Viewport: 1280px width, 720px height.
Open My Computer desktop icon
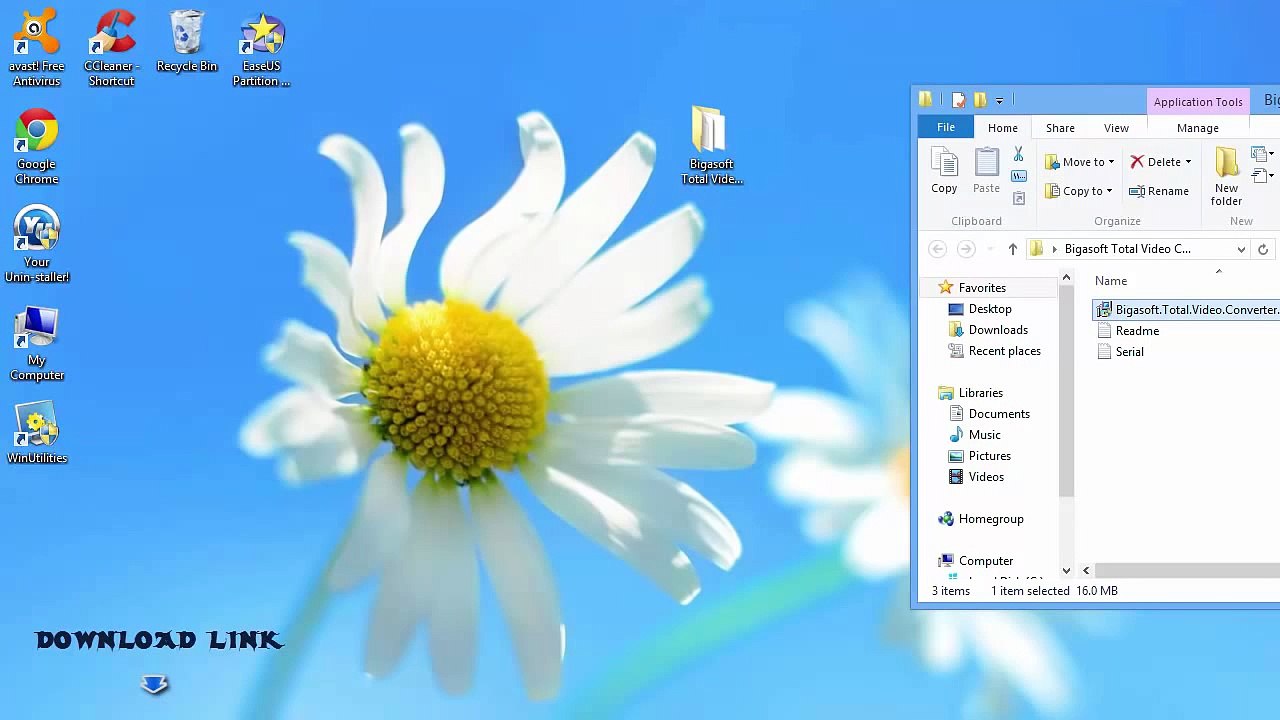(x=37, y=343)
